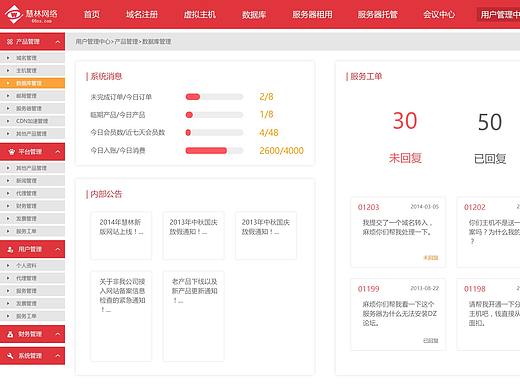Click the 50 已回复 ticket count

pyautogui.click(x=490, y=138)
